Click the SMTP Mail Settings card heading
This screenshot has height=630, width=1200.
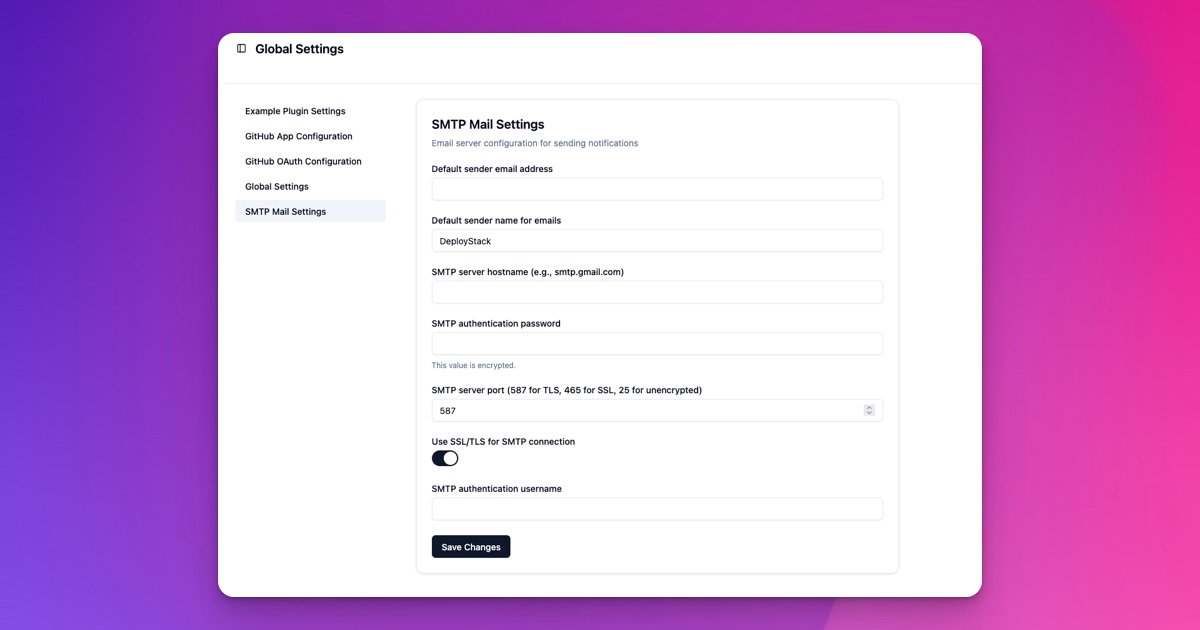488,125
